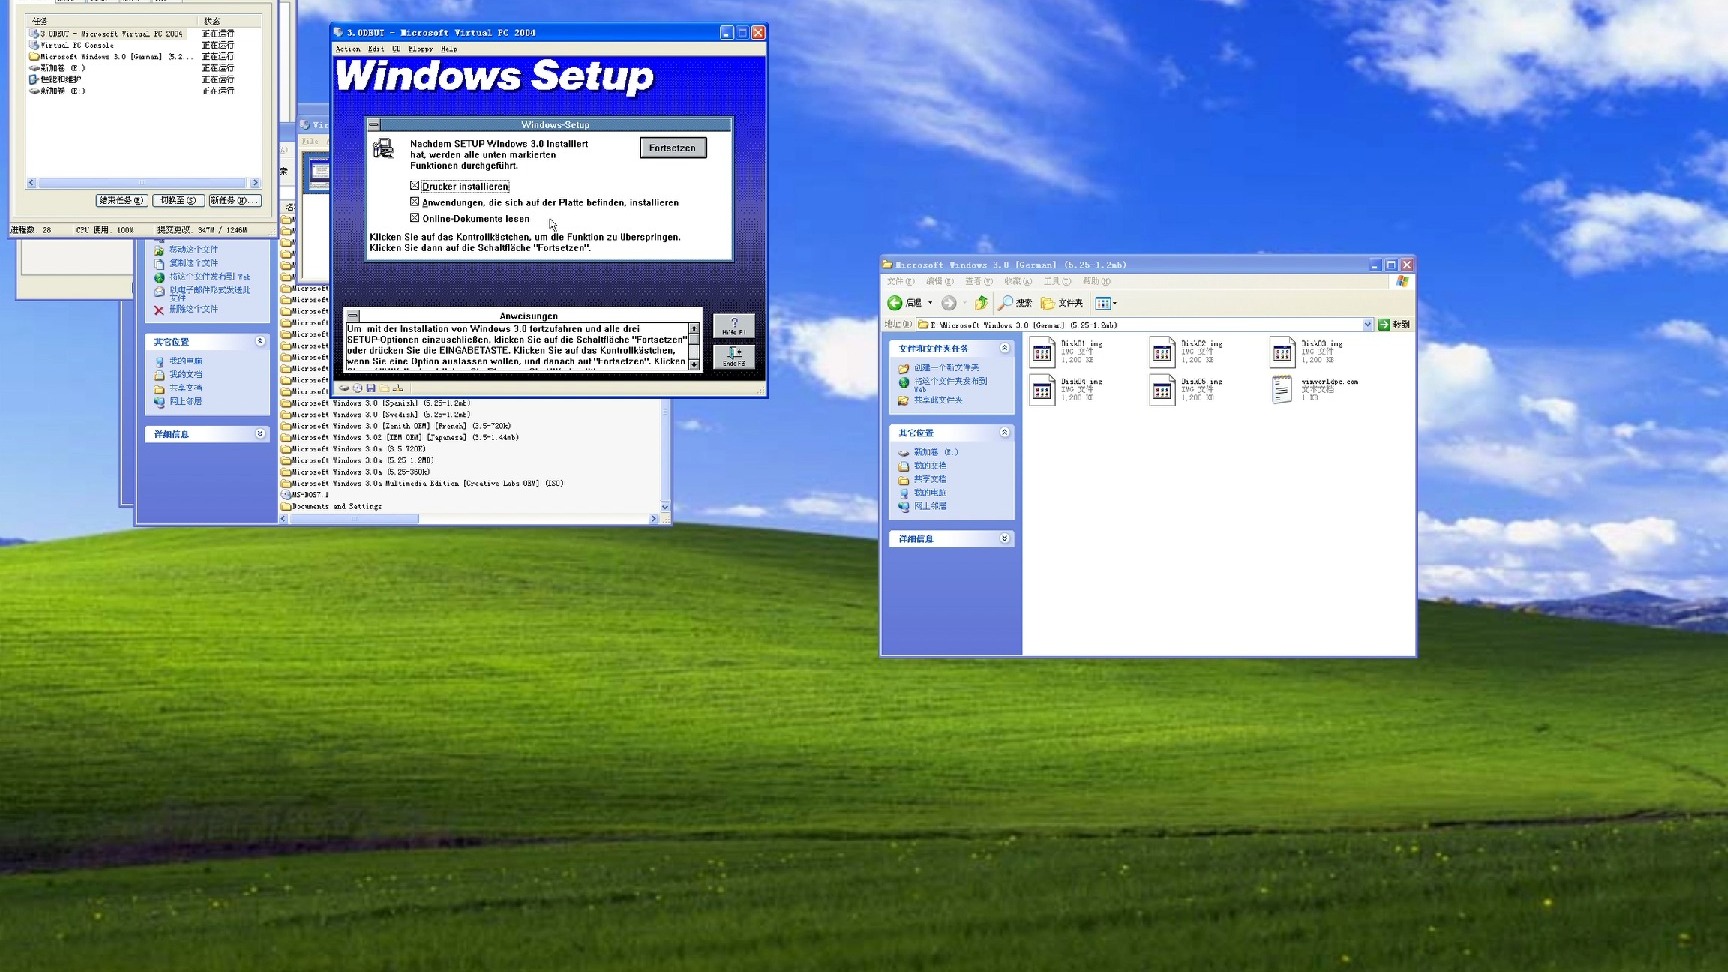Click the Back arrow in German folder window
Viewport: 1728px width, 972px height.
coord(895,303)
